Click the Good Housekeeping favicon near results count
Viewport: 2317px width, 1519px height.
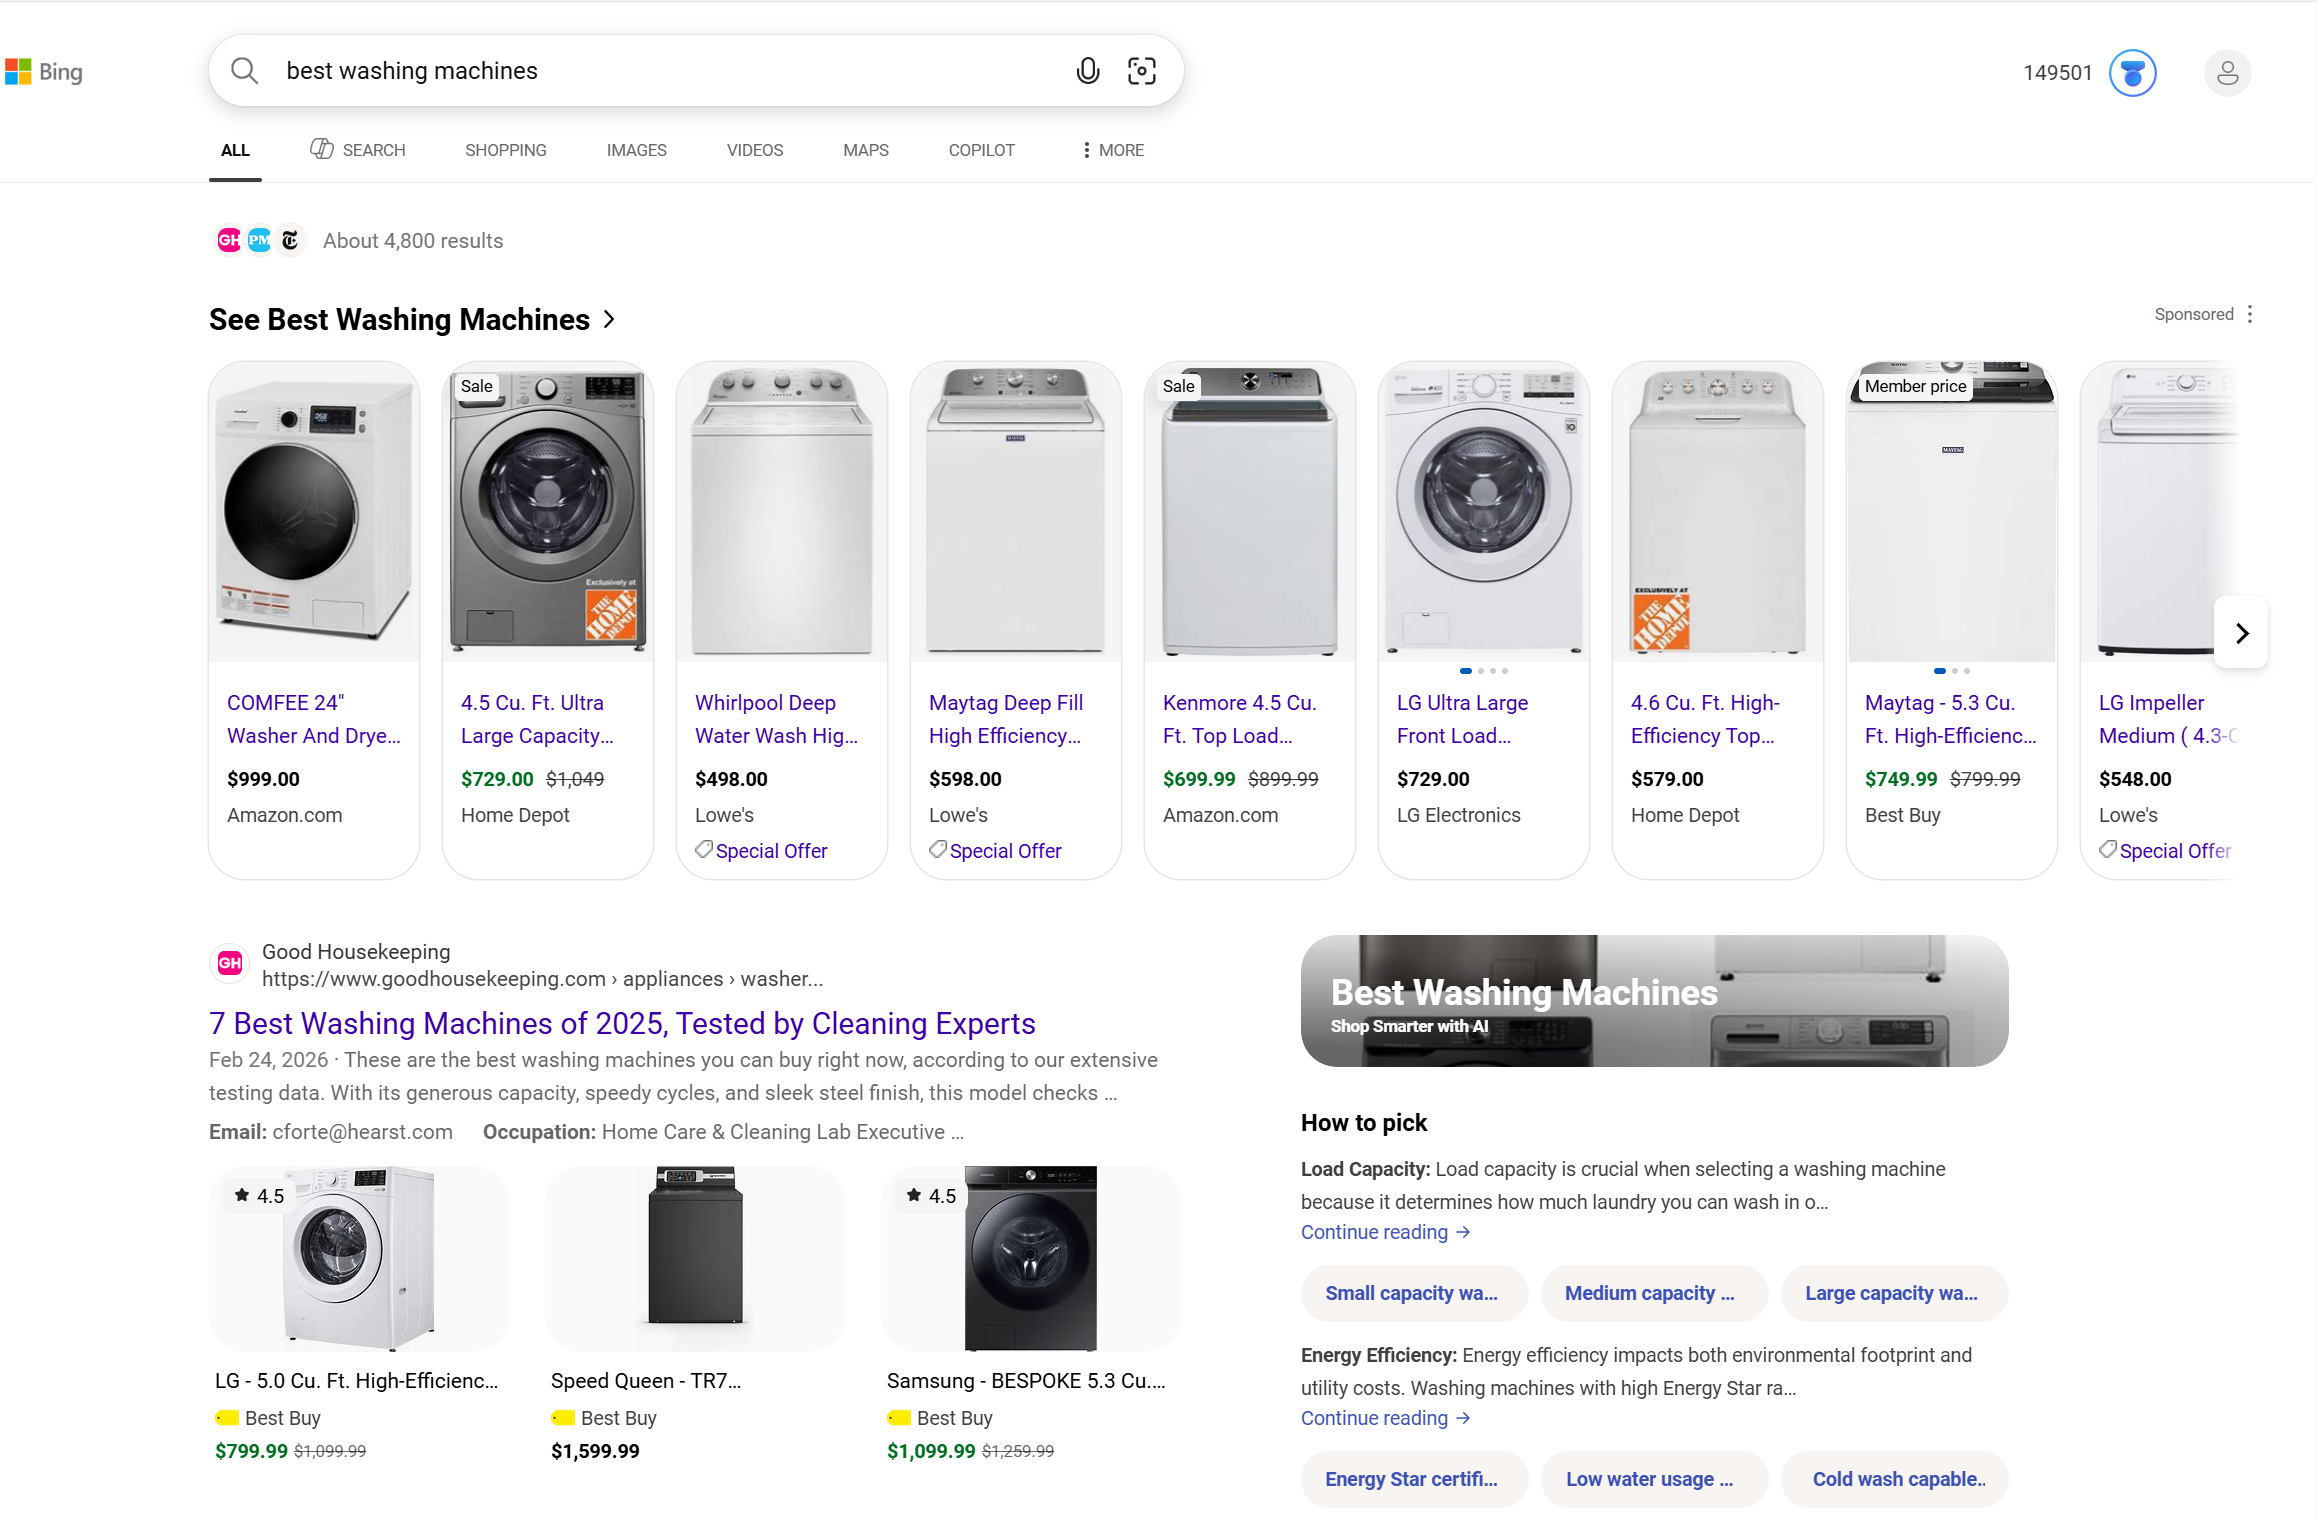227,240
